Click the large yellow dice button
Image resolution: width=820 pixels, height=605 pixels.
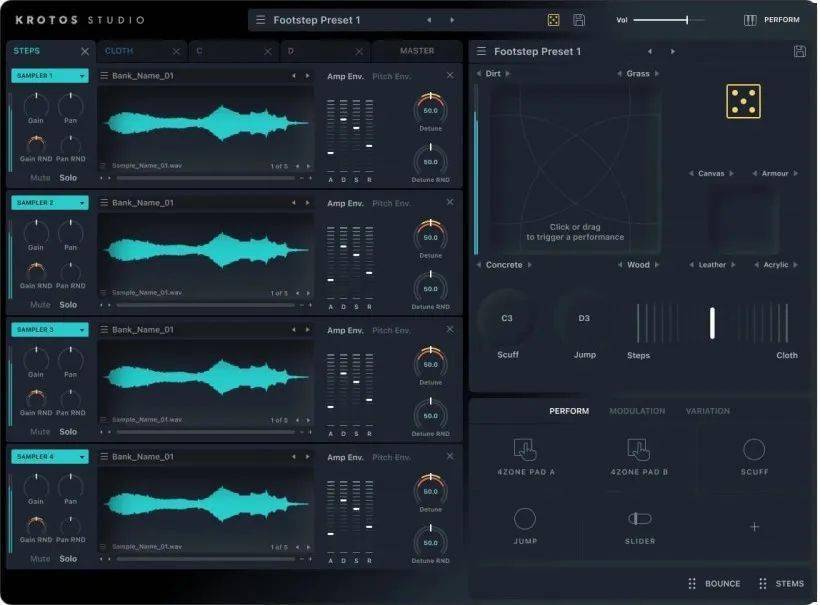click(x=743, y=101)
